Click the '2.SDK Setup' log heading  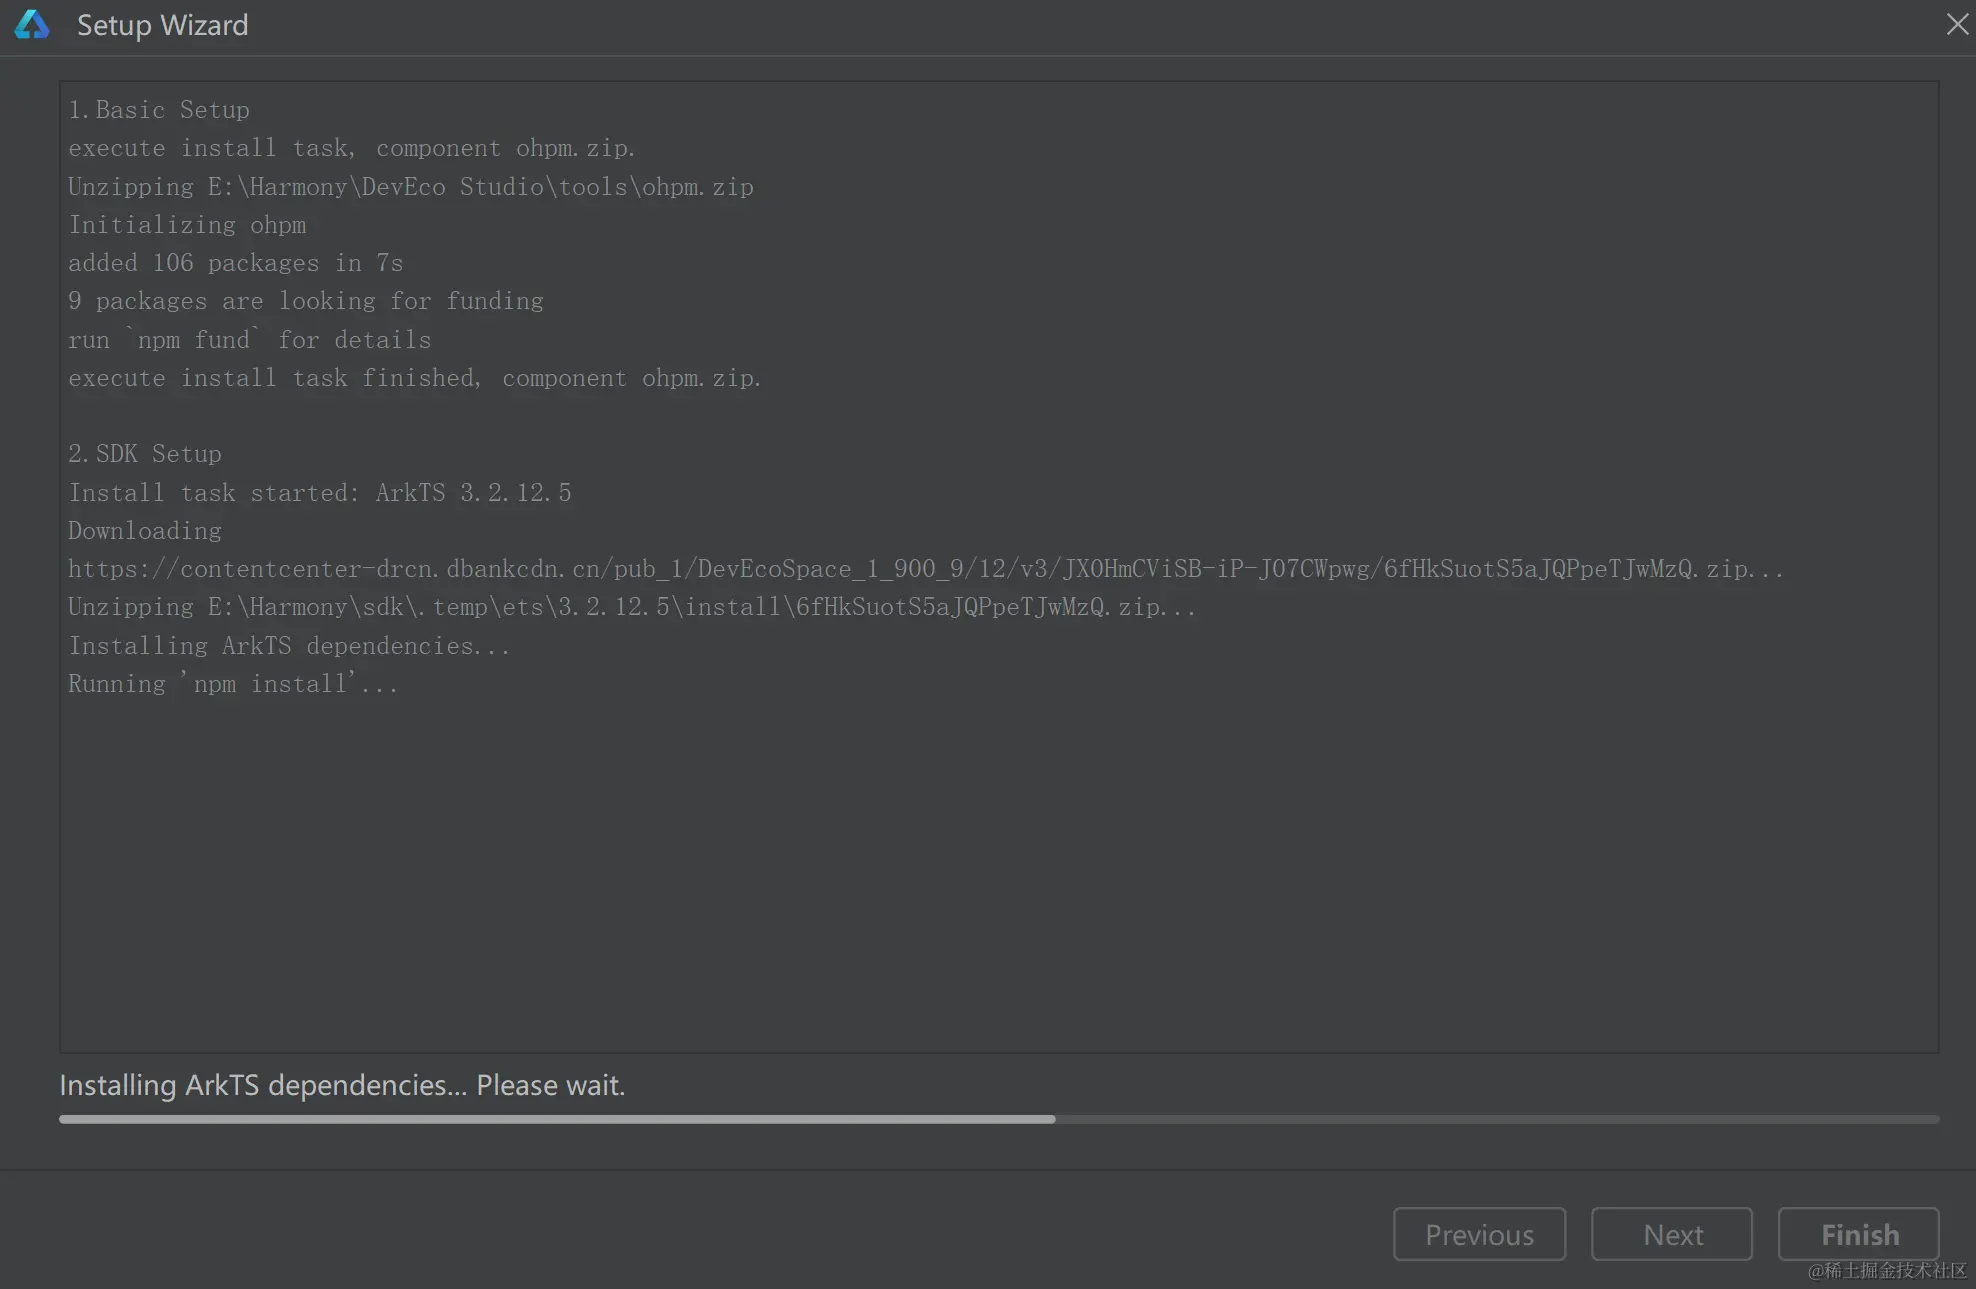coord(145,454)
